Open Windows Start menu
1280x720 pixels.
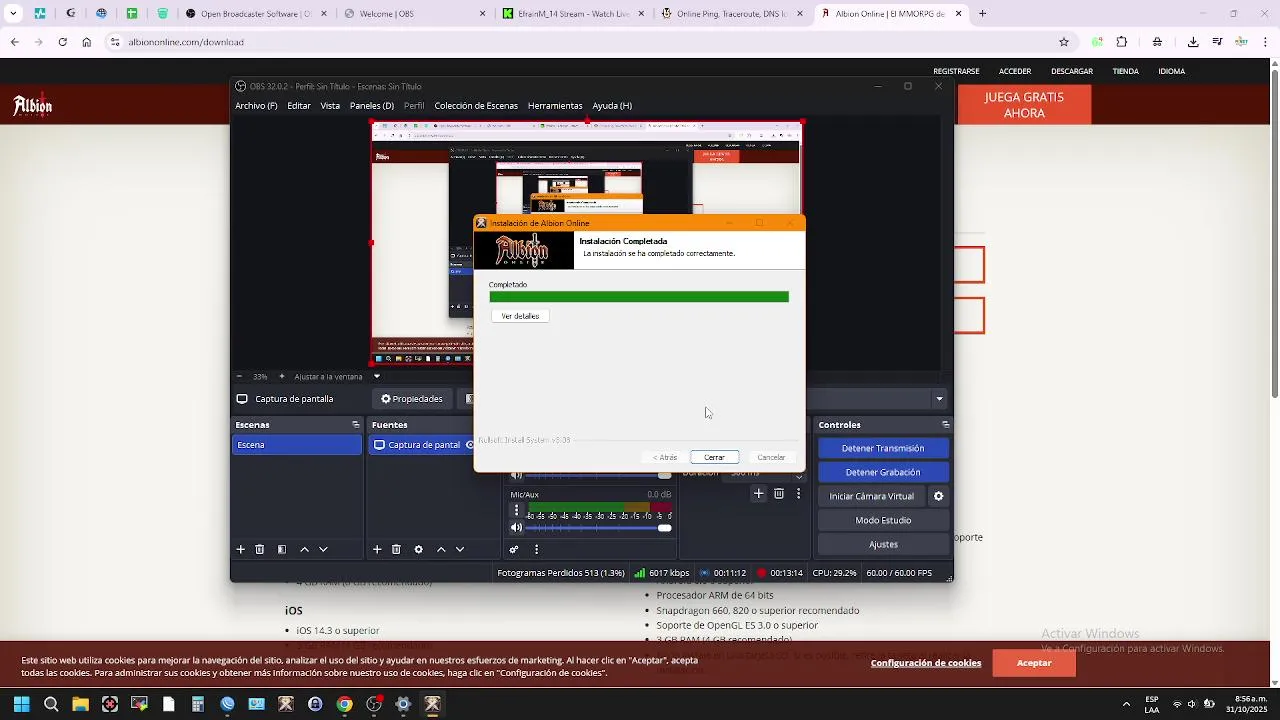pos(21,704)
